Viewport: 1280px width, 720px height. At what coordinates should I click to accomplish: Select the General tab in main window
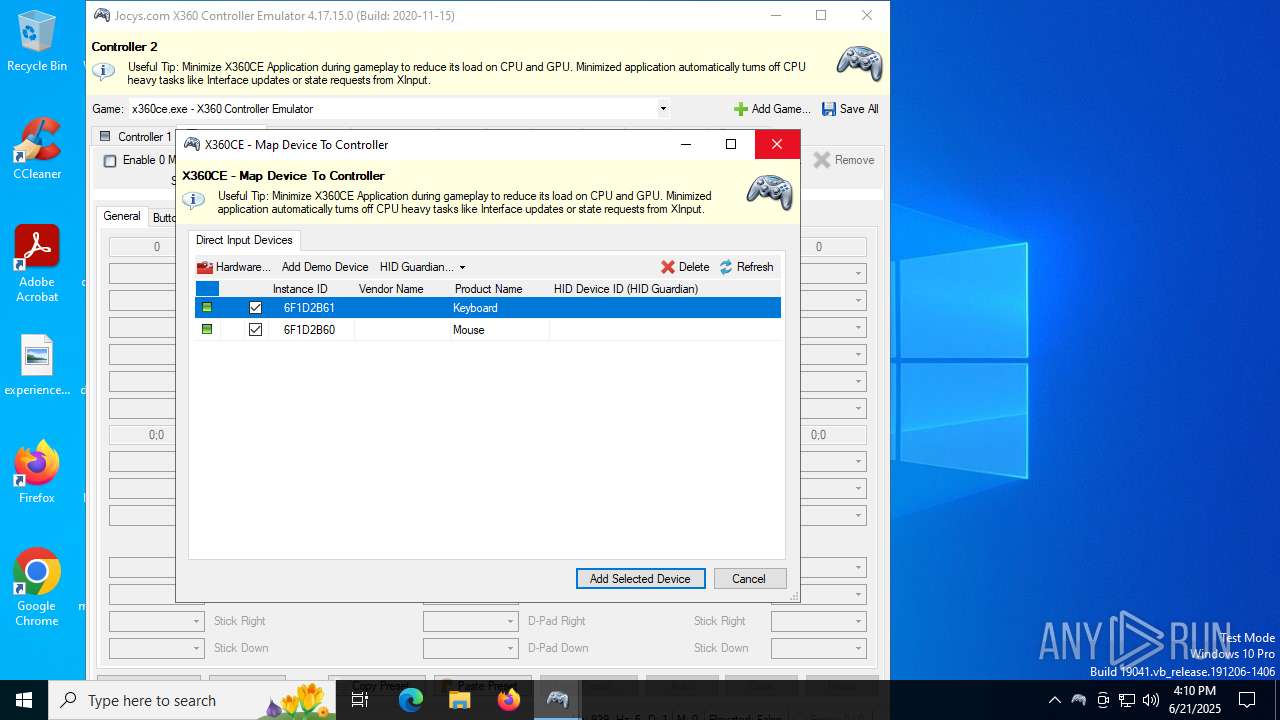click(x=122, y=216)
